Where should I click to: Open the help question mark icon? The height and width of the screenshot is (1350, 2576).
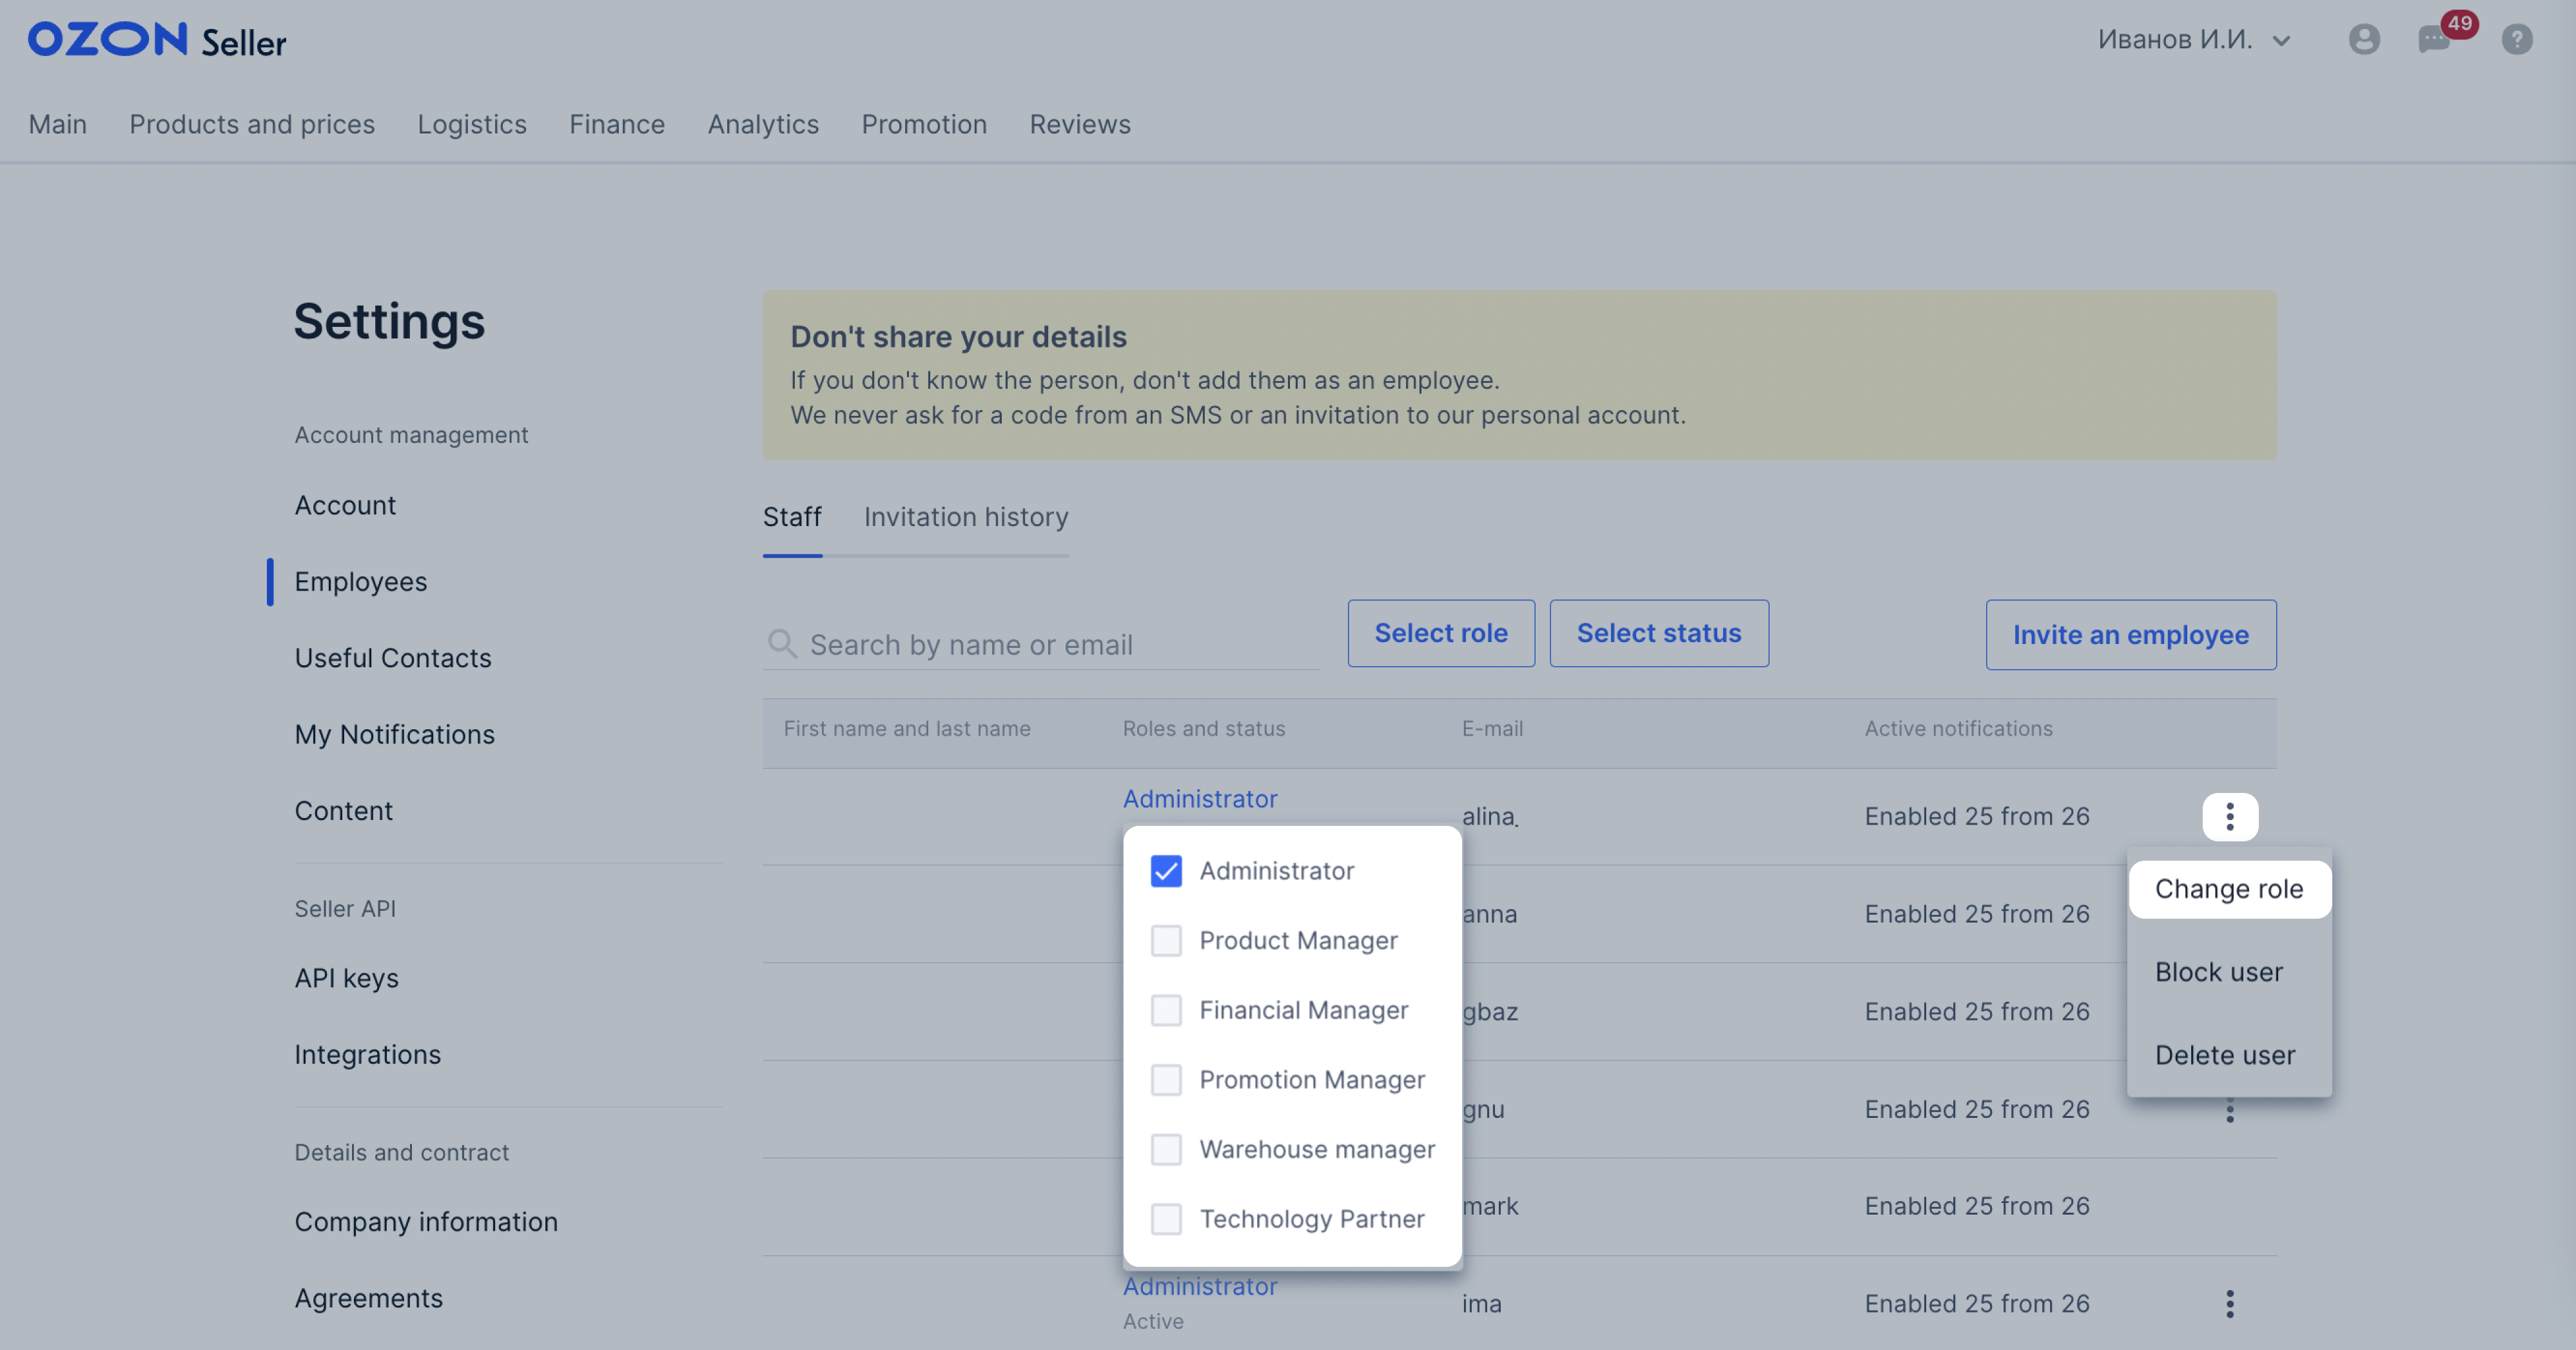[2517, 39]
